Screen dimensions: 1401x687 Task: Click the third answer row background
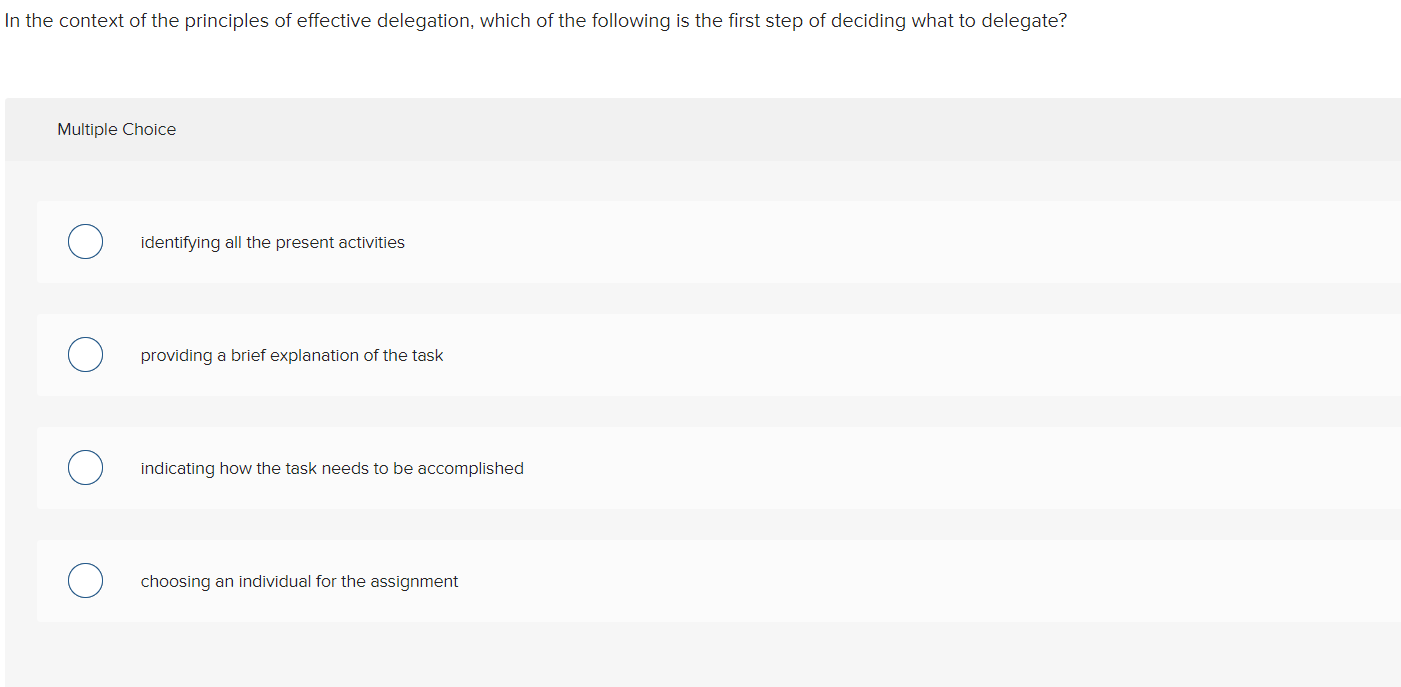click(700, 467)
